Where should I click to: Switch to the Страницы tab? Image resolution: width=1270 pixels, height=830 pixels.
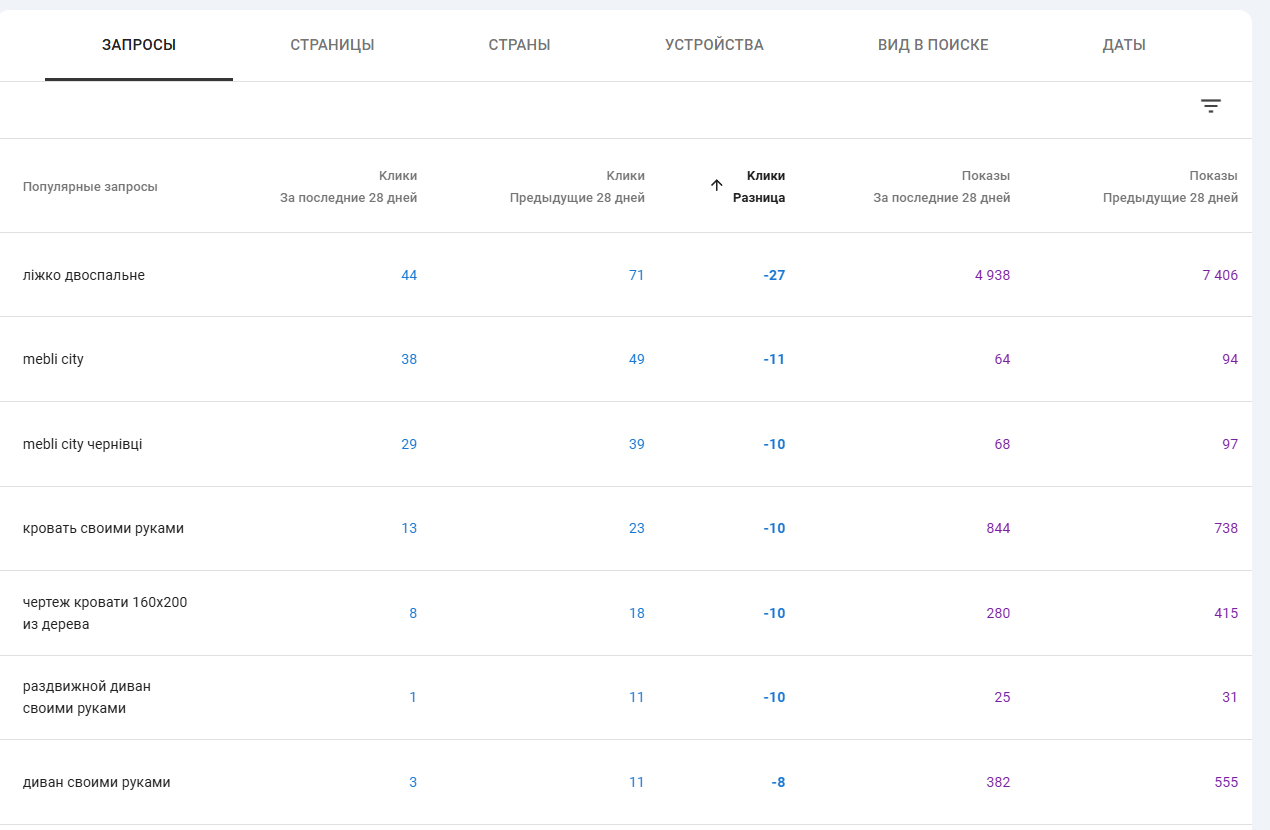(332, 45)
